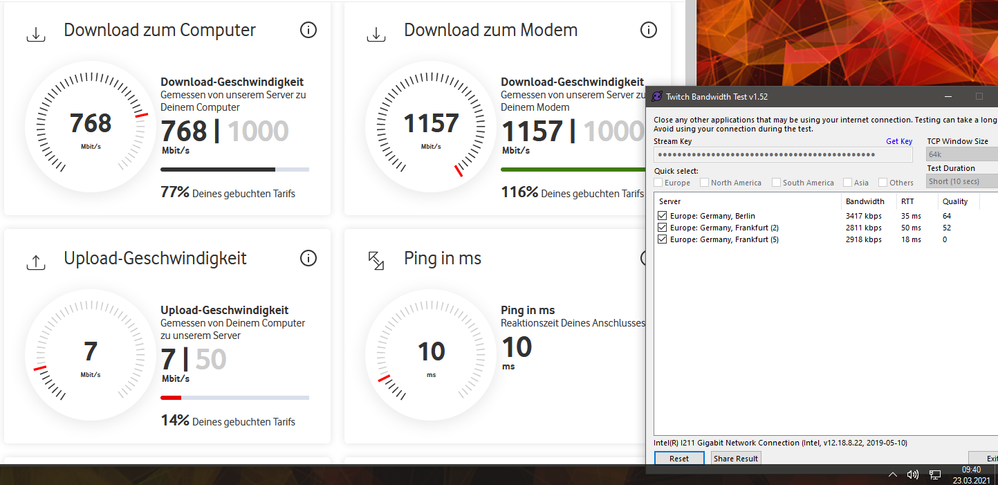Screen dimensions: 998x485
Task: Open the network icon in system tray
Action: (935, 474)
